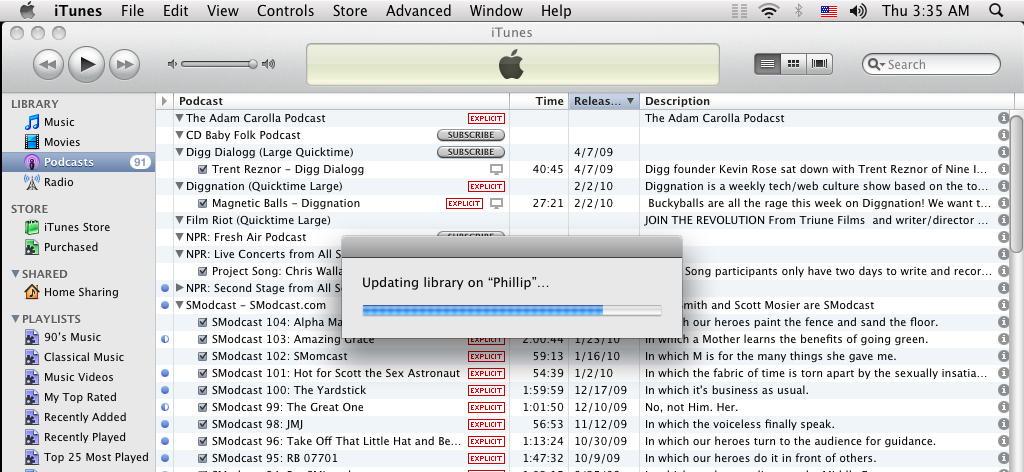Expand NPR: Second Stage podcast

[180, 288]
